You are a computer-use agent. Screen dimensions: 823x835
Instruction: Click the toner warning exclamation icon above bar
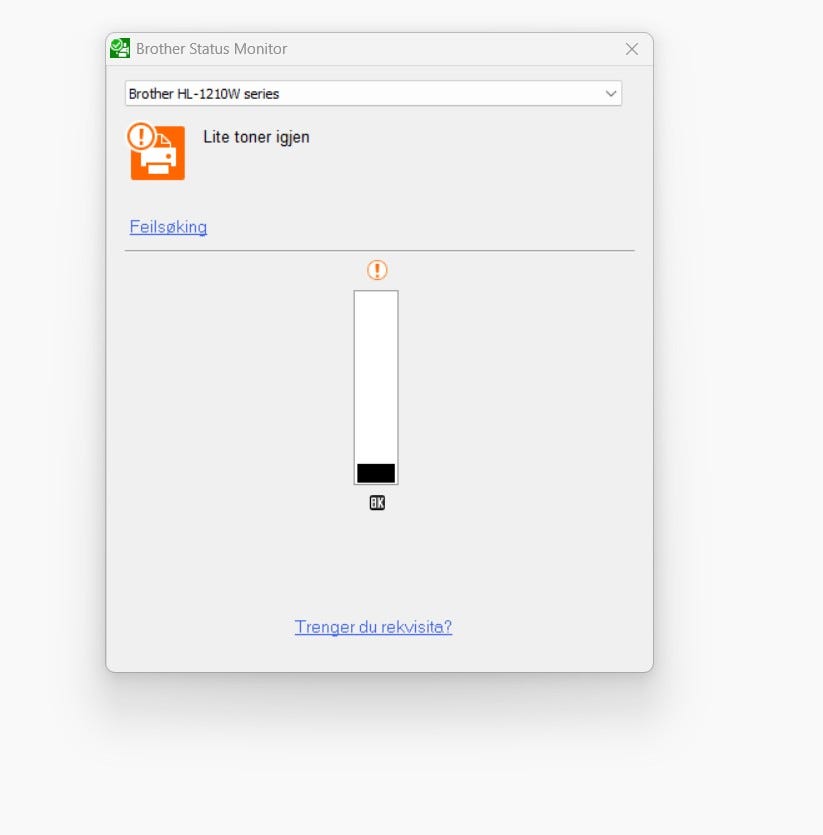(377, 270)
